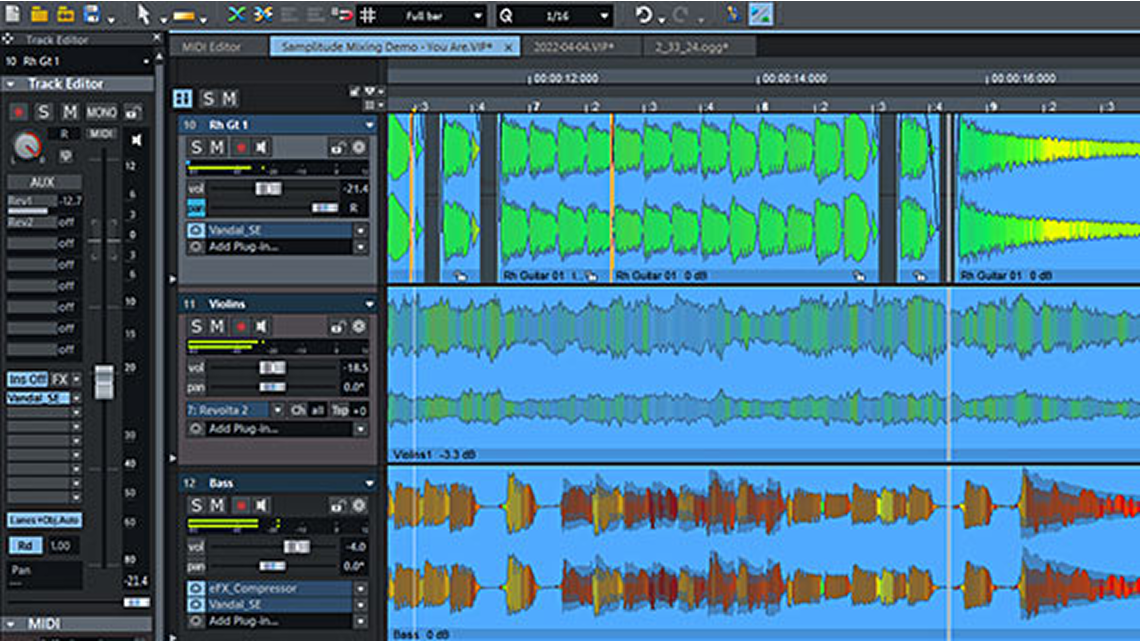Click the Ins Off button
1140x642 pixels.
(28, 380)
